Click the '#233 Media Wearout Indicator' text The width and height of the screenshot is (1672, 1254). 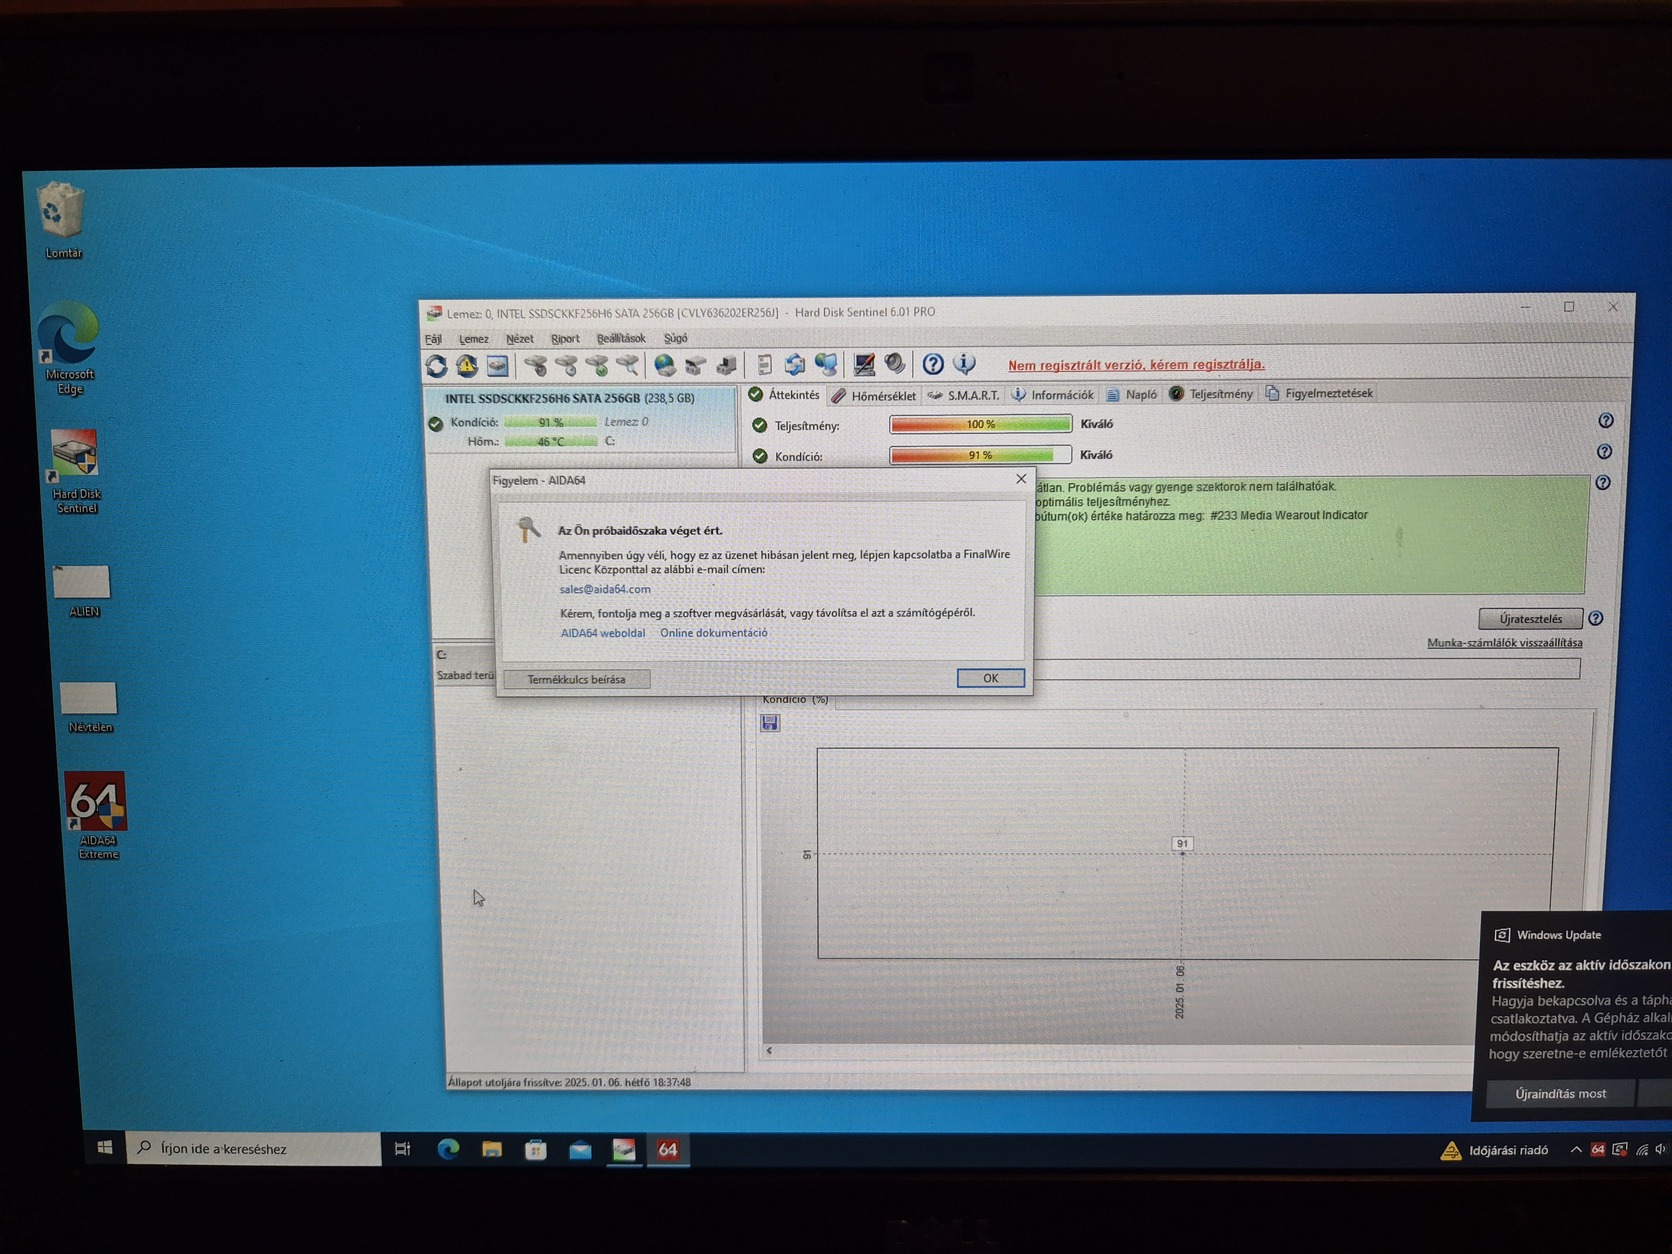pyautogui.click(x=1289, y=516)
